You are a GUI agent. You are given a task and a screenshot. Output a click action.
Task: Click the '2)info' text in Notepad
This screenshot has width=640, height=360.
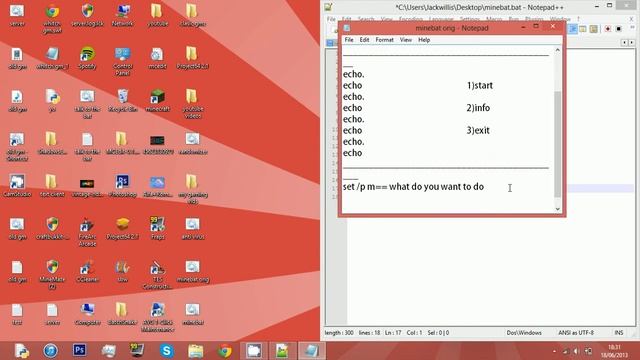point(478,108)
